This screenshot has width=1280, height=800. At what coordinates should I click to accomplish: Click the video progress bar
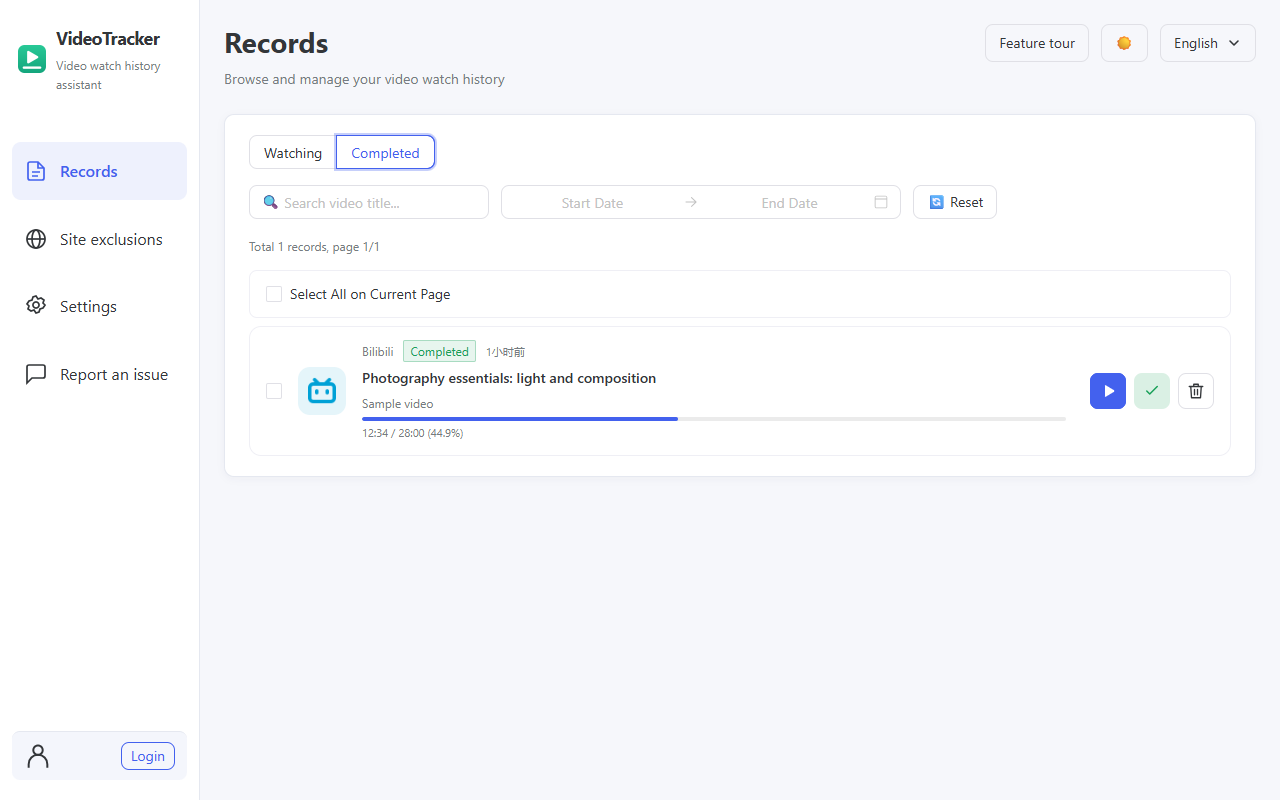[x=714, y=419]
